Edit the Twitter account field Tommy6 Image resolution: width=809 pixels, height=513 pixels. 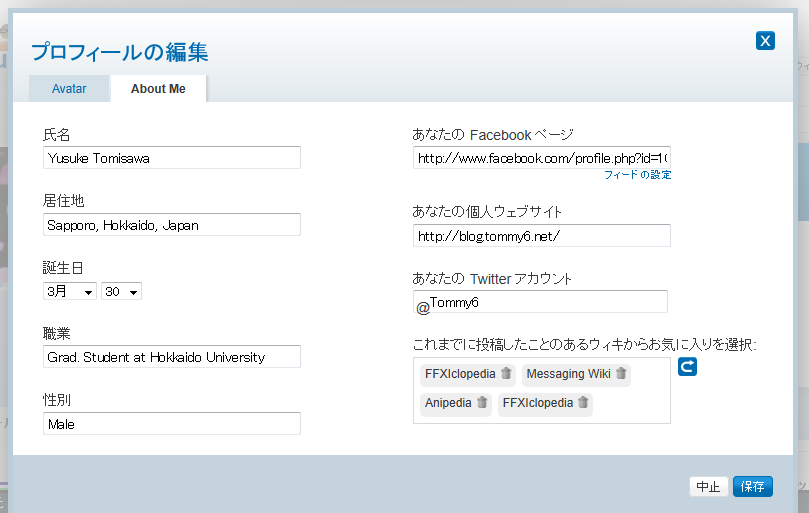[540, 302]
